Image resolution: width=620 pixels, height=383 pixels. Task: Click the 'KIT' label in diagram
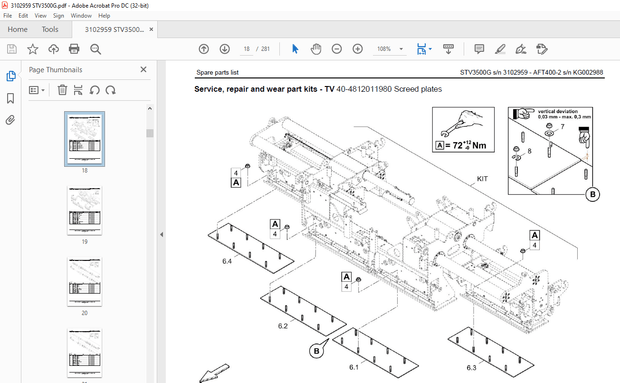tap(482, 179)
